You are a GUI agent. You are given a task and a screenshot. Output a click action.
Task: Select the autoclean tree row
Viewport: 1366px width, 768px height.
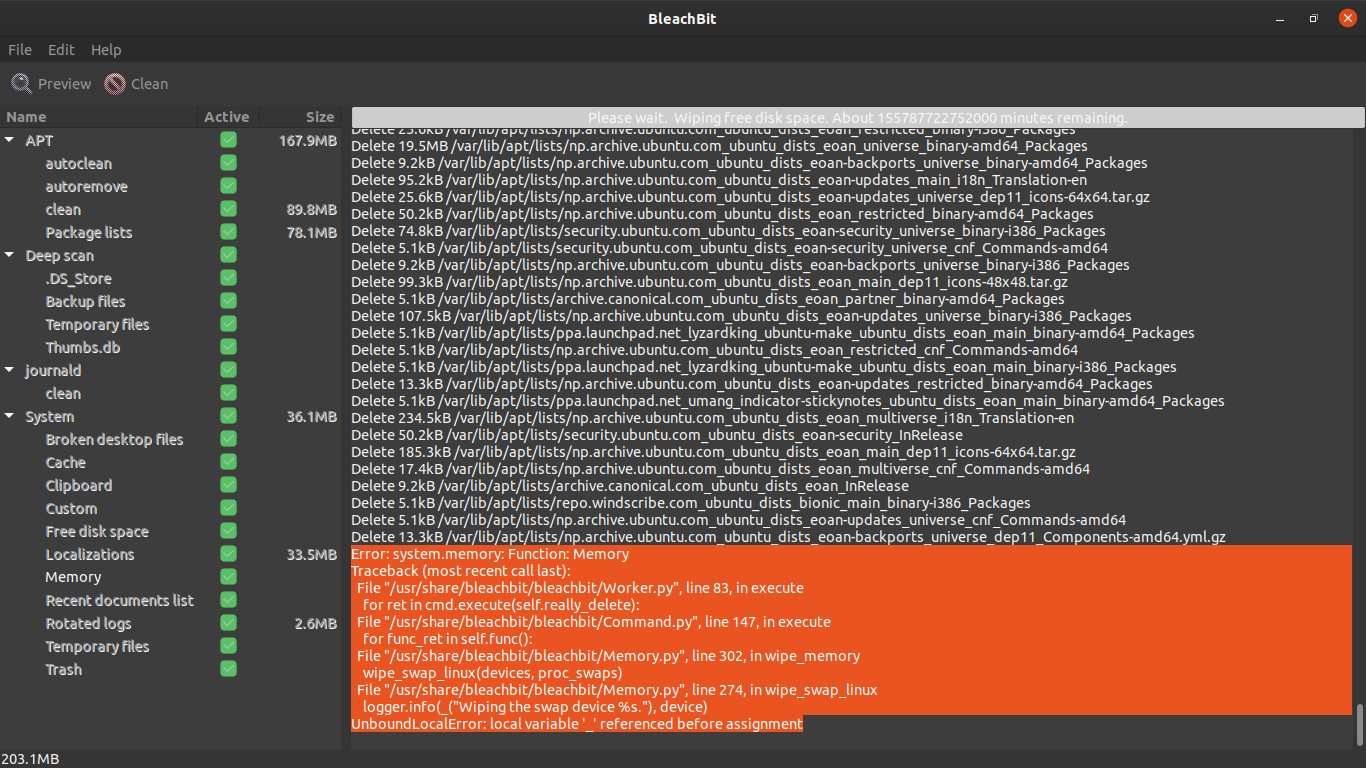pos(171,163)
